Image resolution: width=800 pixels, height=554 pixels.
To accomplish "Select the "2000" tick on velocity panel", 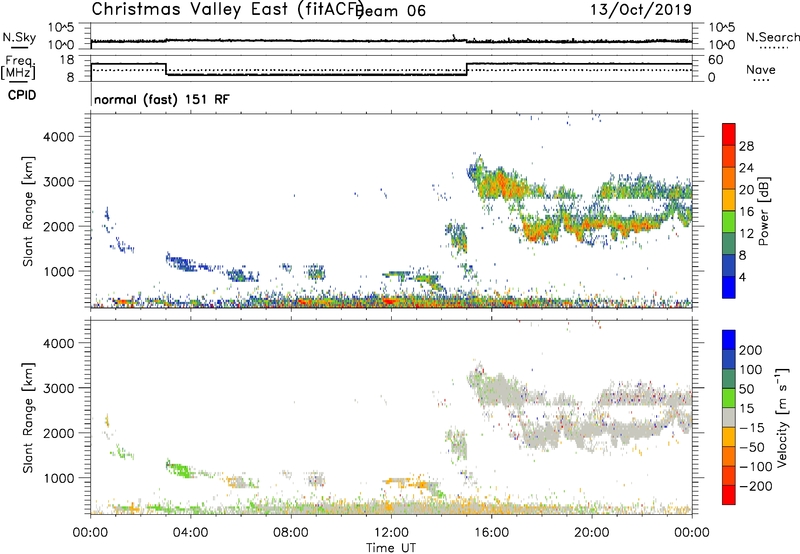I will (x=59, y=433).
